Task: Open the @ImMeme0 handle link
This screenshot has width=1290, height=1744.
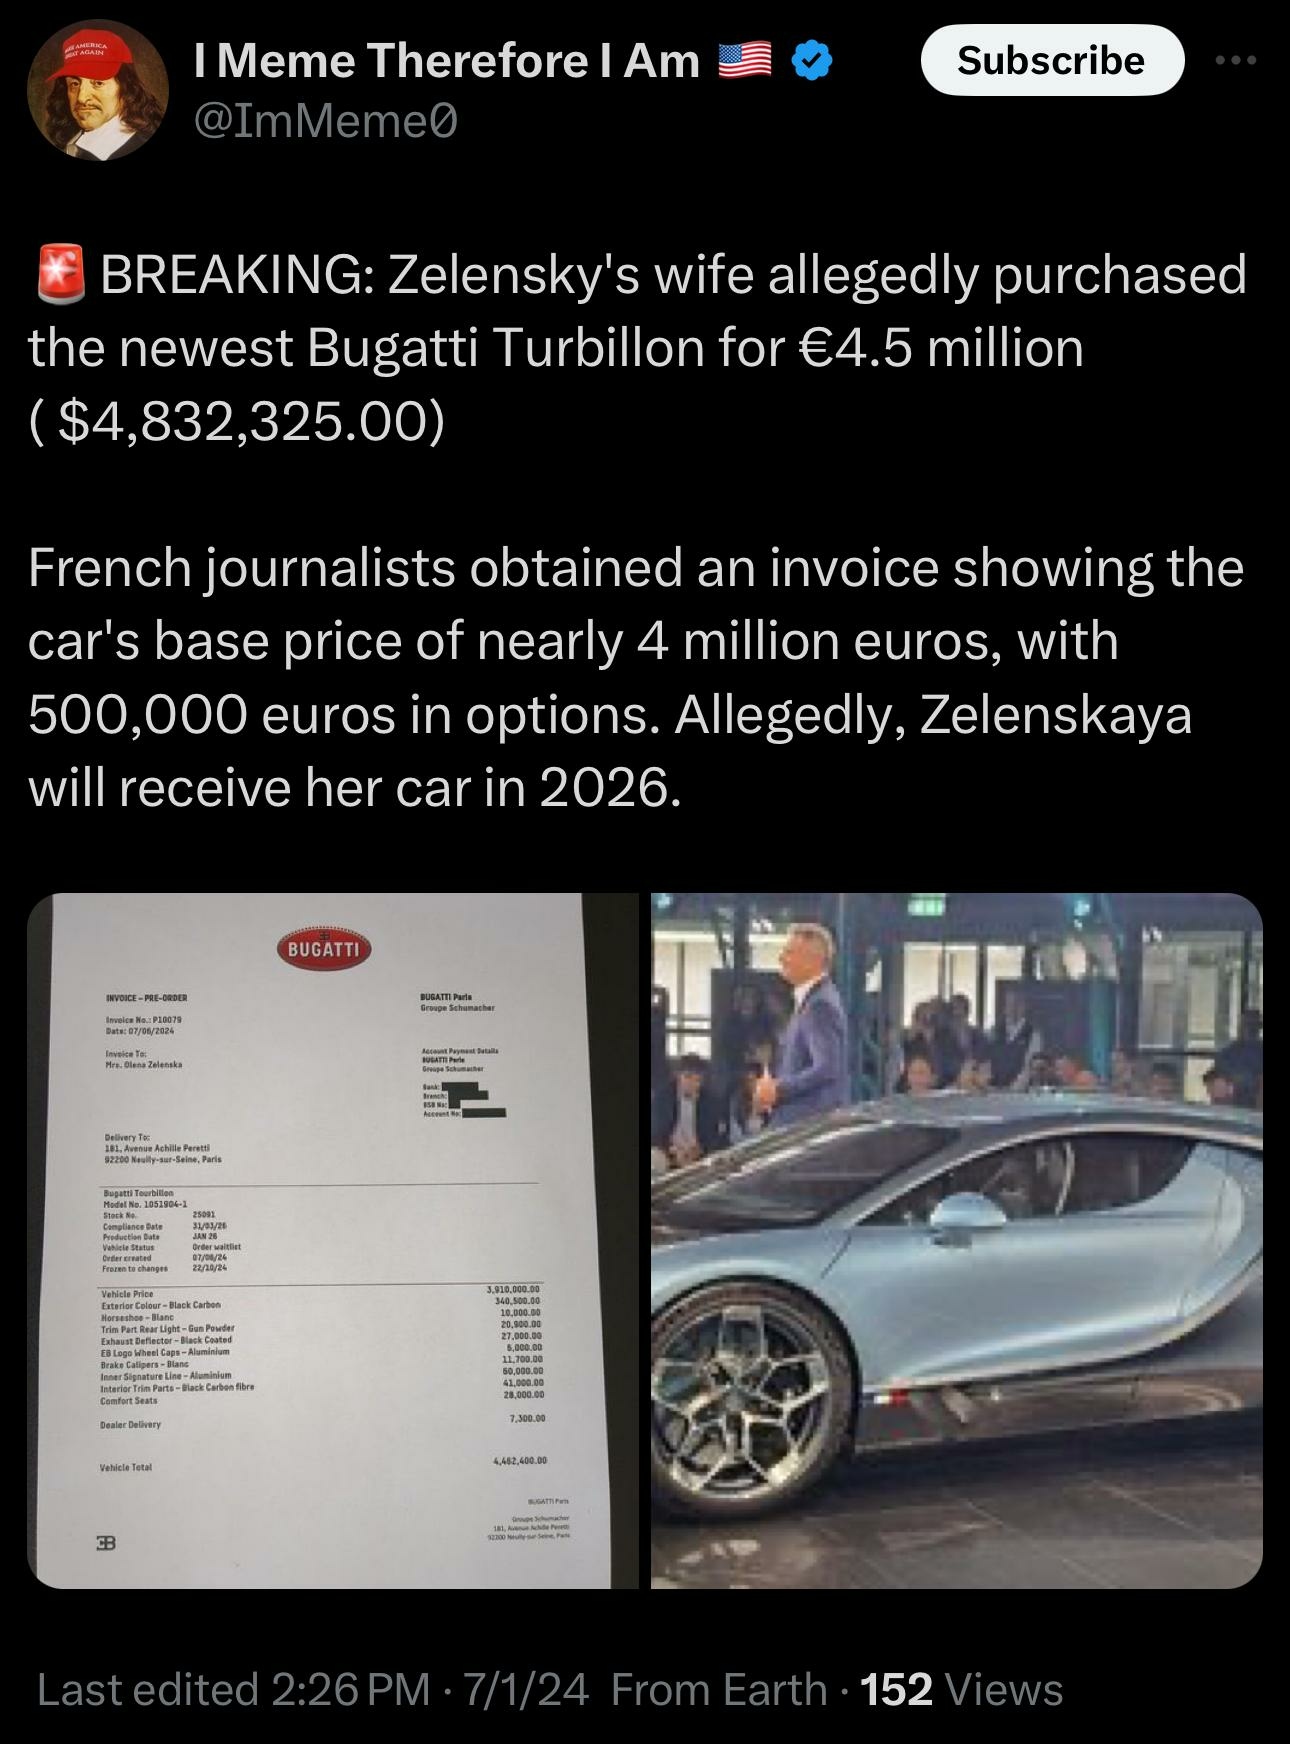Action: tap(325, 121)
